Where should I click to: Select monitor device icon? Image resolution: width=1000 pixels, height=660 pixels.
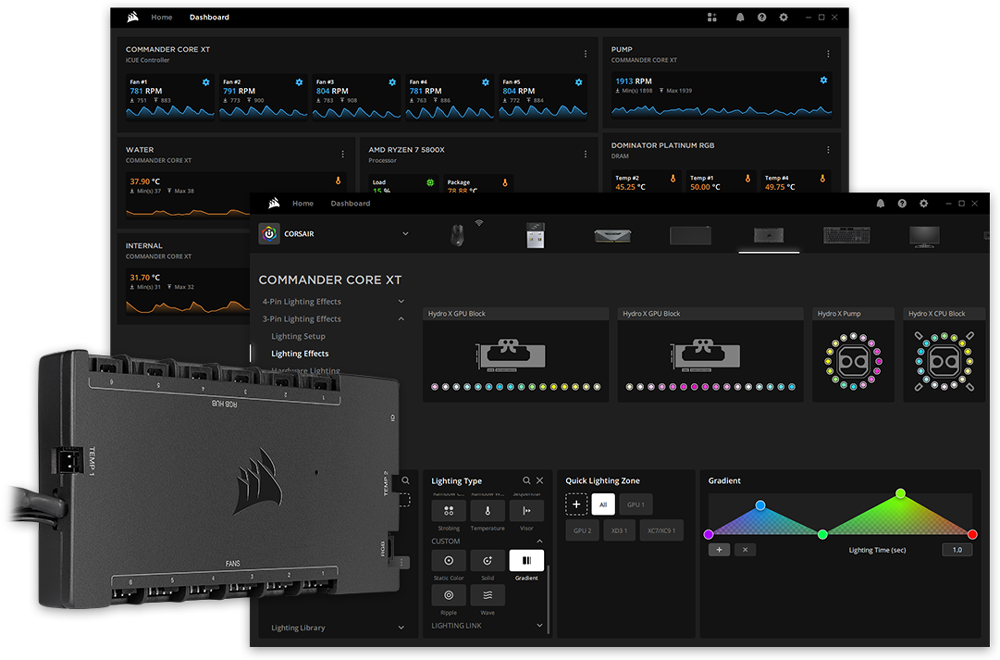(x=924, y=236)
